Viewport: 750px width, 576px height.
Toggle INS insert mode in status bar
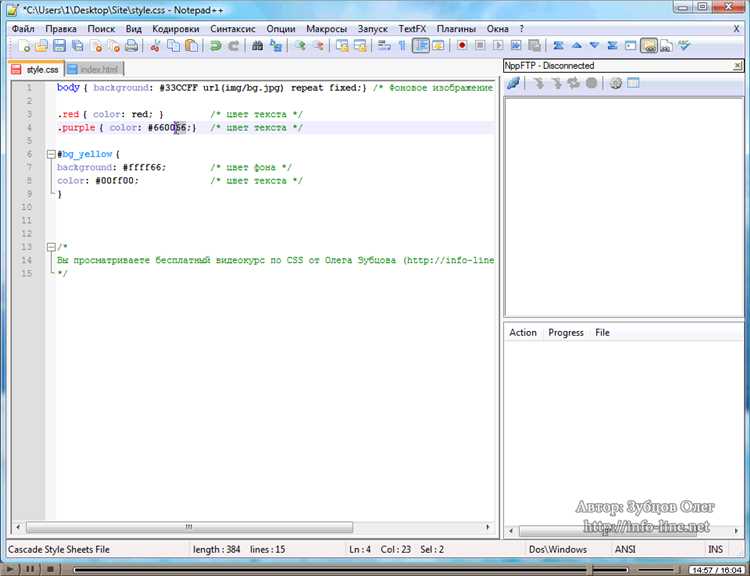coord(715,549)
